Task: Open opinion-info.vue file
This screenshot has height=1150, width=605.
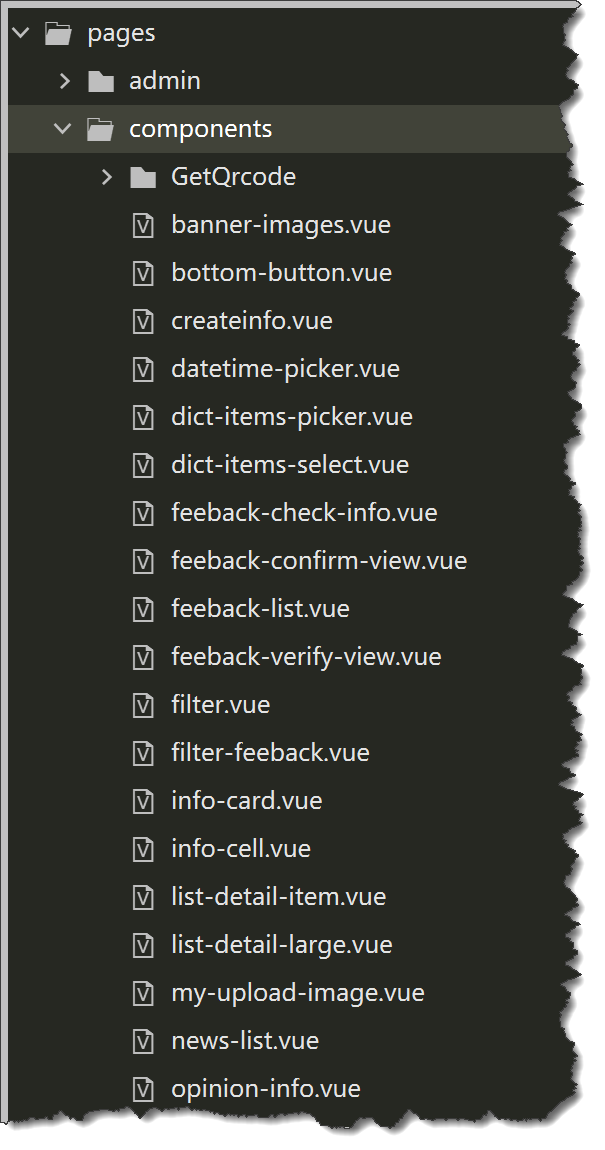Action: pyautogui.click(x=265, y=1088)
